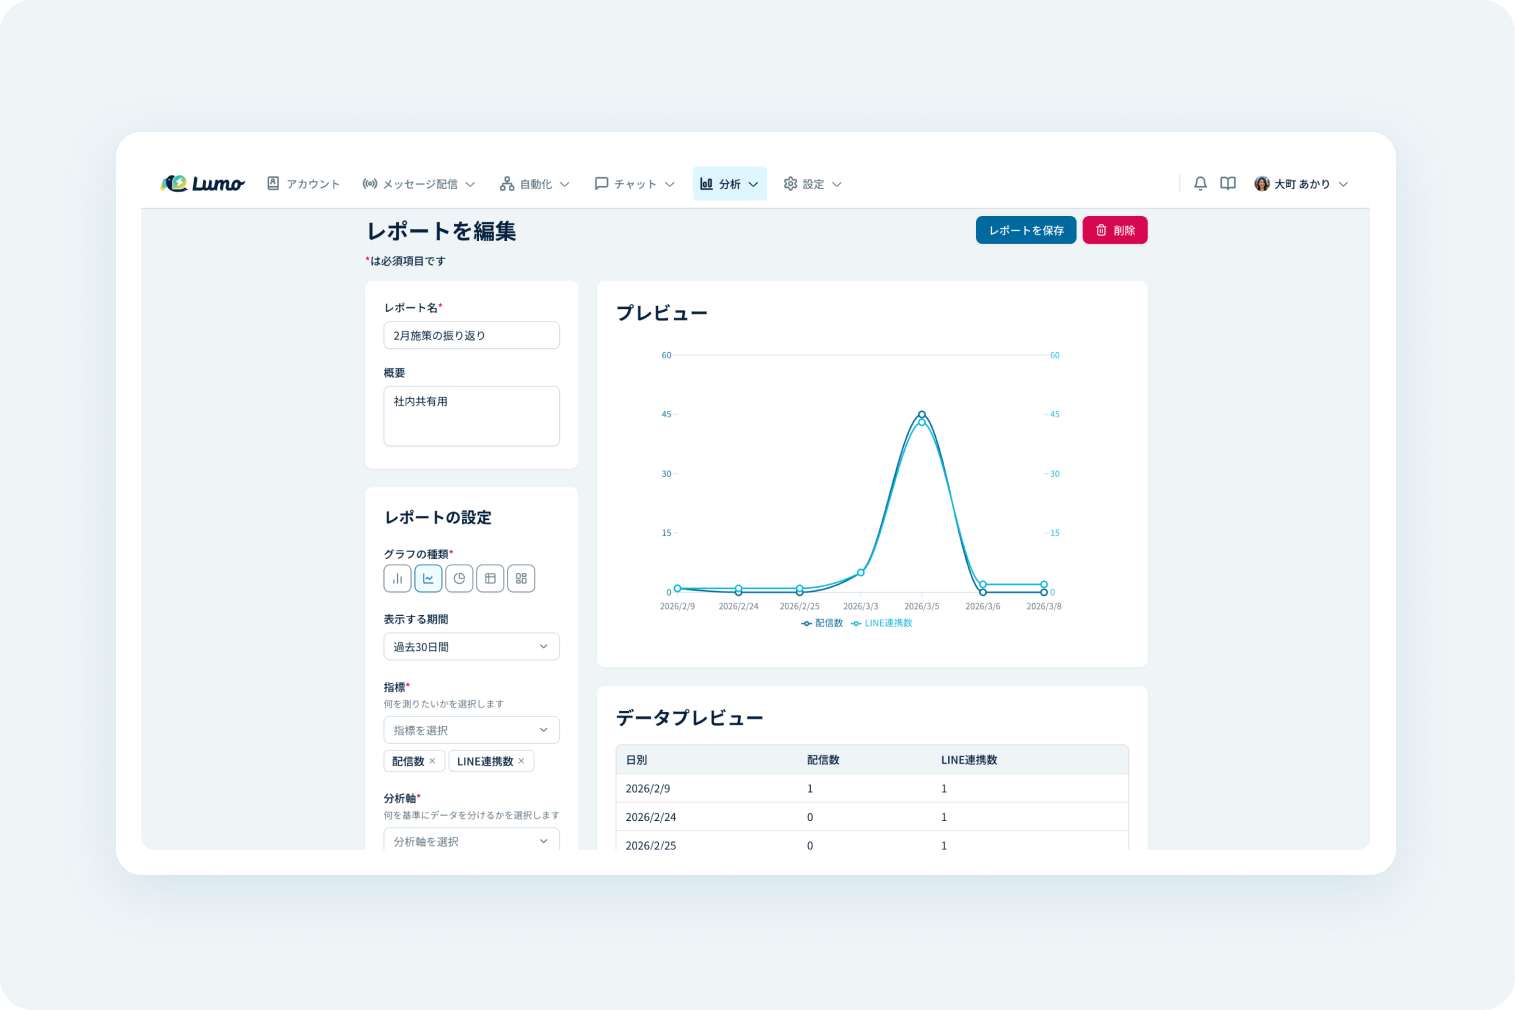Open notifications via the bell icon
The height and width of the screenshot is (1010, 1515).
click(1199, 183)
